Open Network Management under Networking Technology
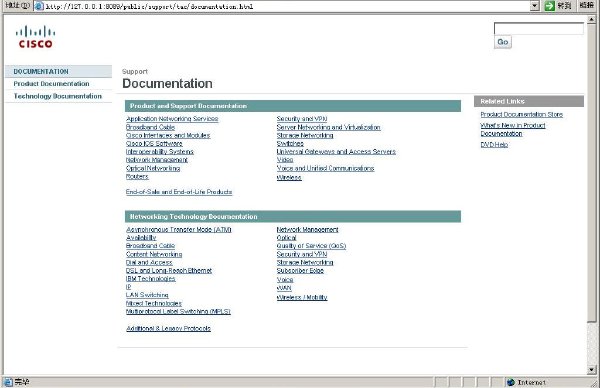 click(x=308, y=230)
